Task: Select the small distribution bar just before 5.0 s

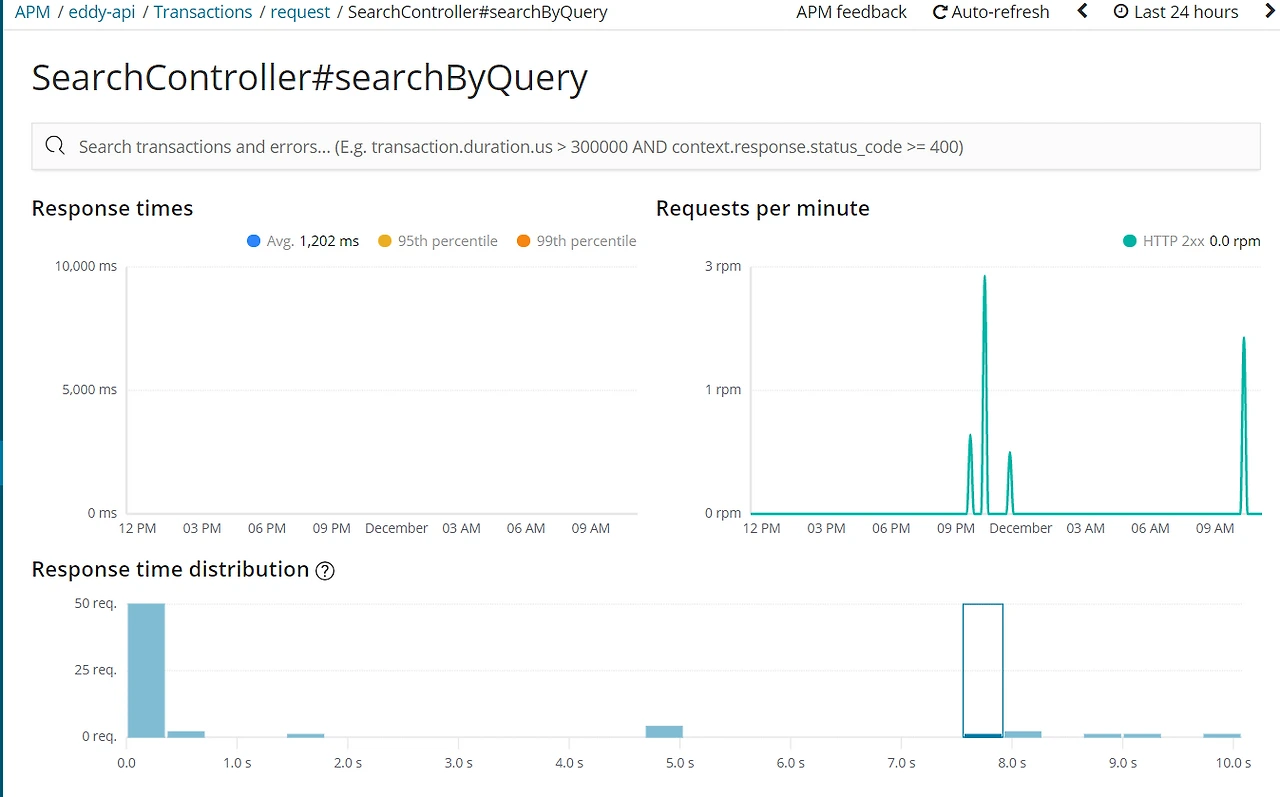Action: pos(664,732)
